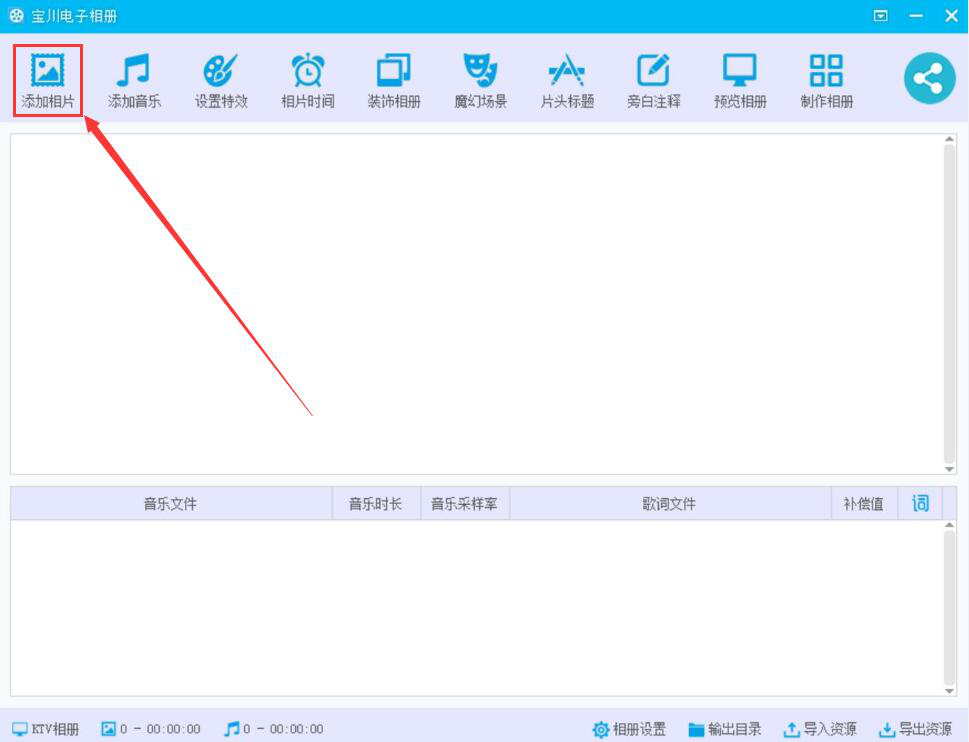Open 输出目录 output folder

[725, 729]
